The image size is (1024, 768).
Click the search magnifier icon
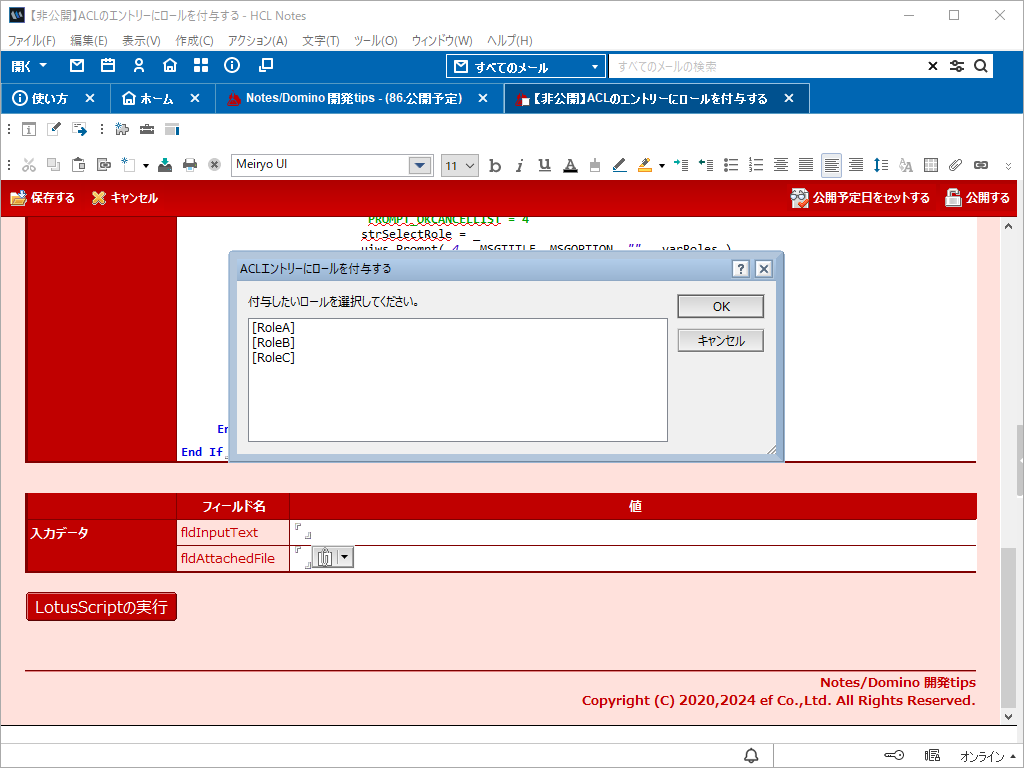pyautogui.click(x=981, y=66)
